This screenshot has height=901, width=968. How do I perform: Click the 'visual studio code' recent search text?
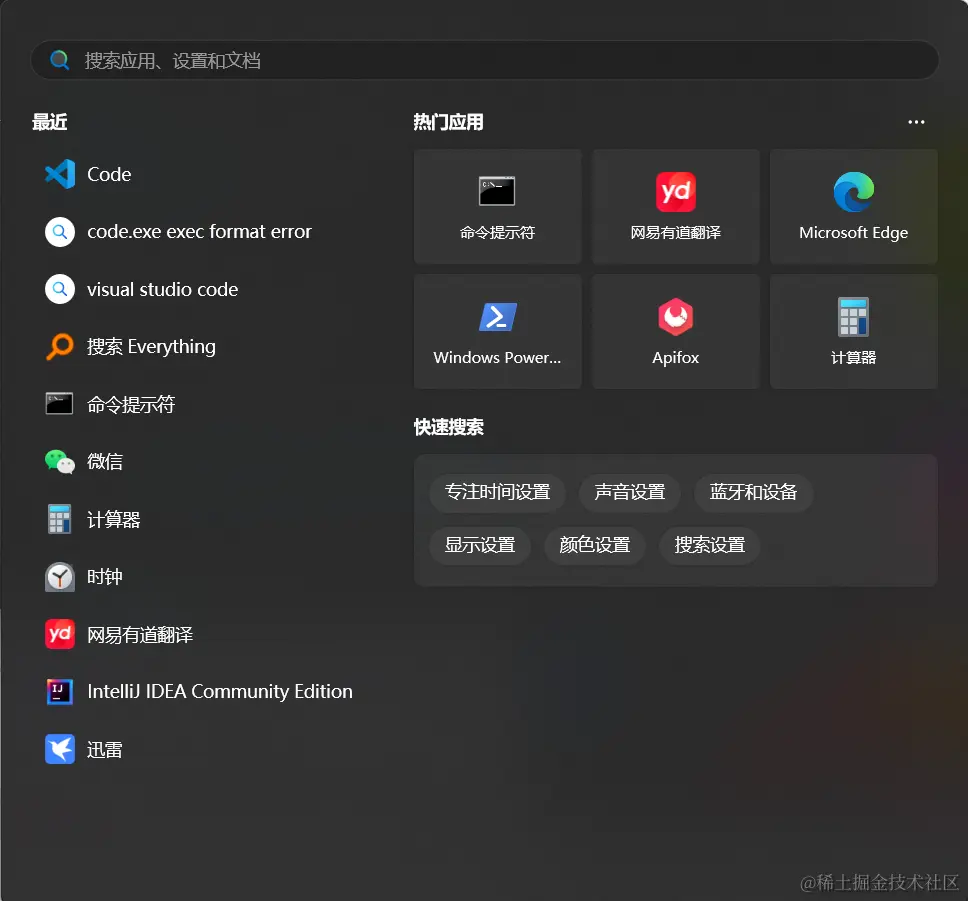[x=162, y=290]
